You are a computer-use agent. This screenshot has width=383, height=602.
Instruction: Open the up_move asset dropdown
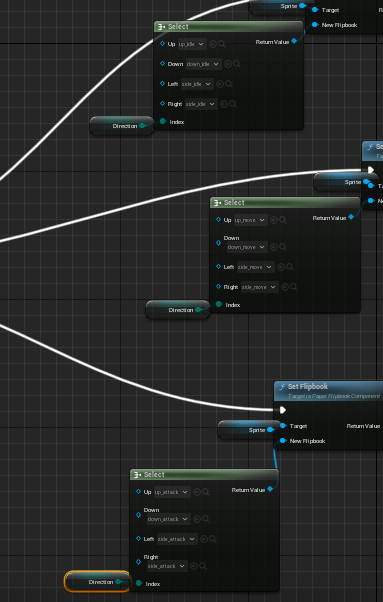click(x=251, y=220)
